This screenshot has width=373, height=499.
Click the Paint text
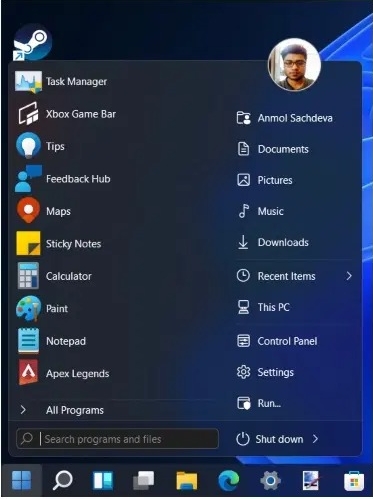pos(57,308)
